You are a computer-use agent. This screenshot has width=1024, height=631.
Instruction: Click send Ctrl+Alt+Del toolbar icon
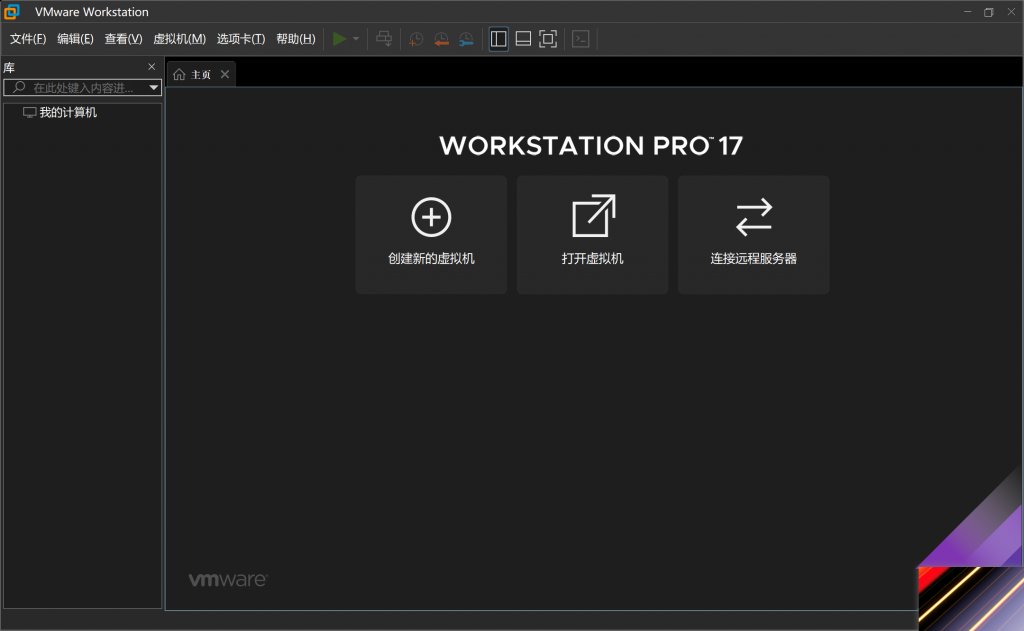coord(384,39)
